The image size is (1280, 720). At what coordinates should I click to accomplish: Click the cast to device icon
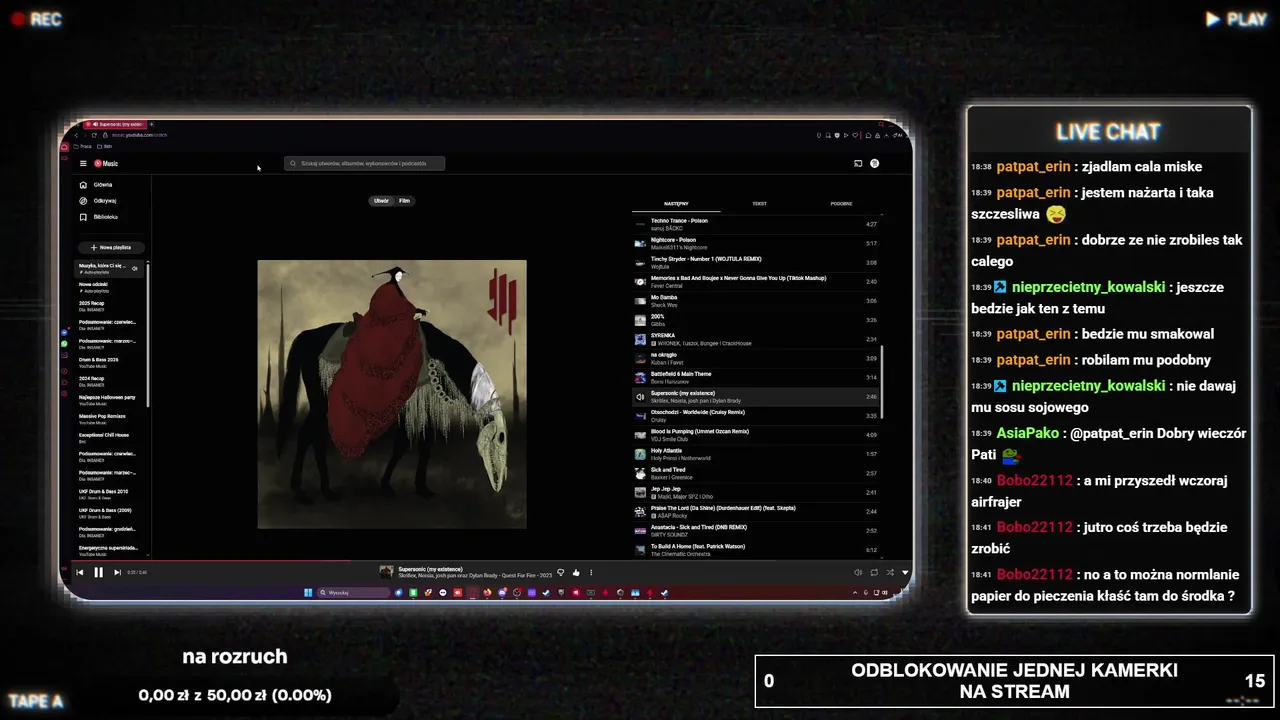tap(857, 163)
